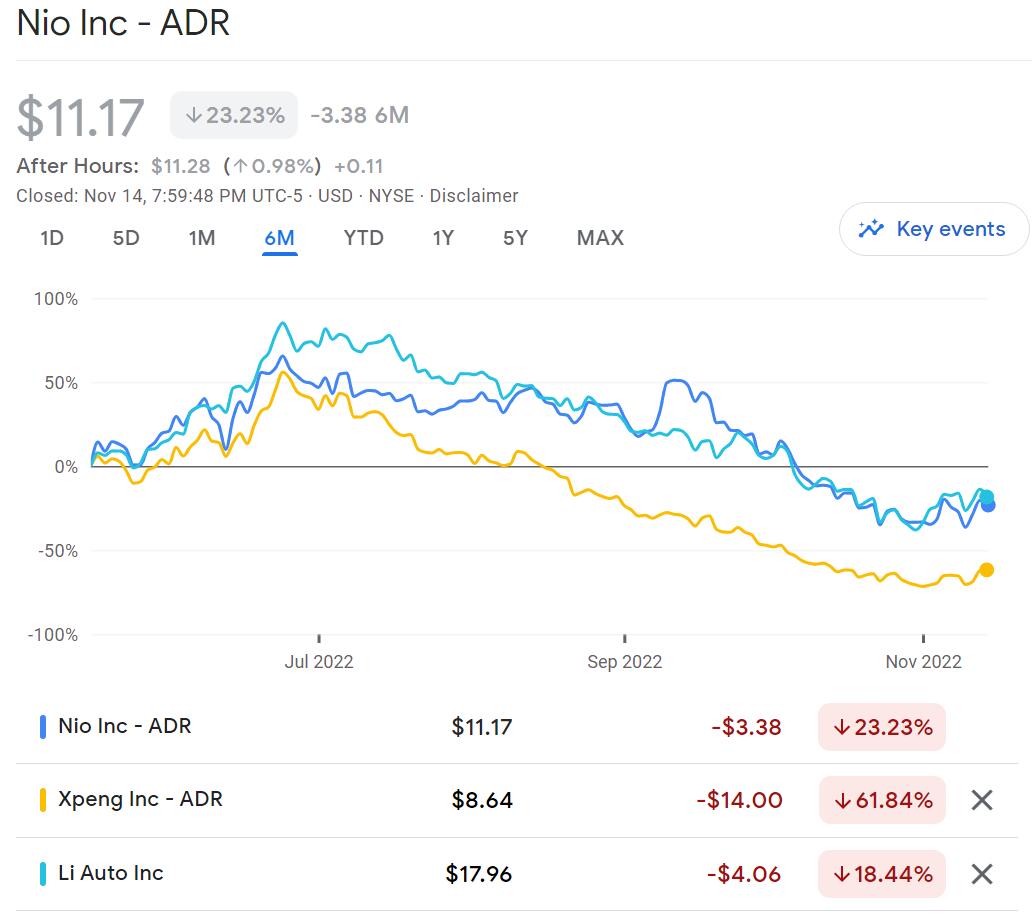Remove Li Auto Inc comparison X icon
The width and height of the screenshot is (1032, 916).
(x=982, y=874)
